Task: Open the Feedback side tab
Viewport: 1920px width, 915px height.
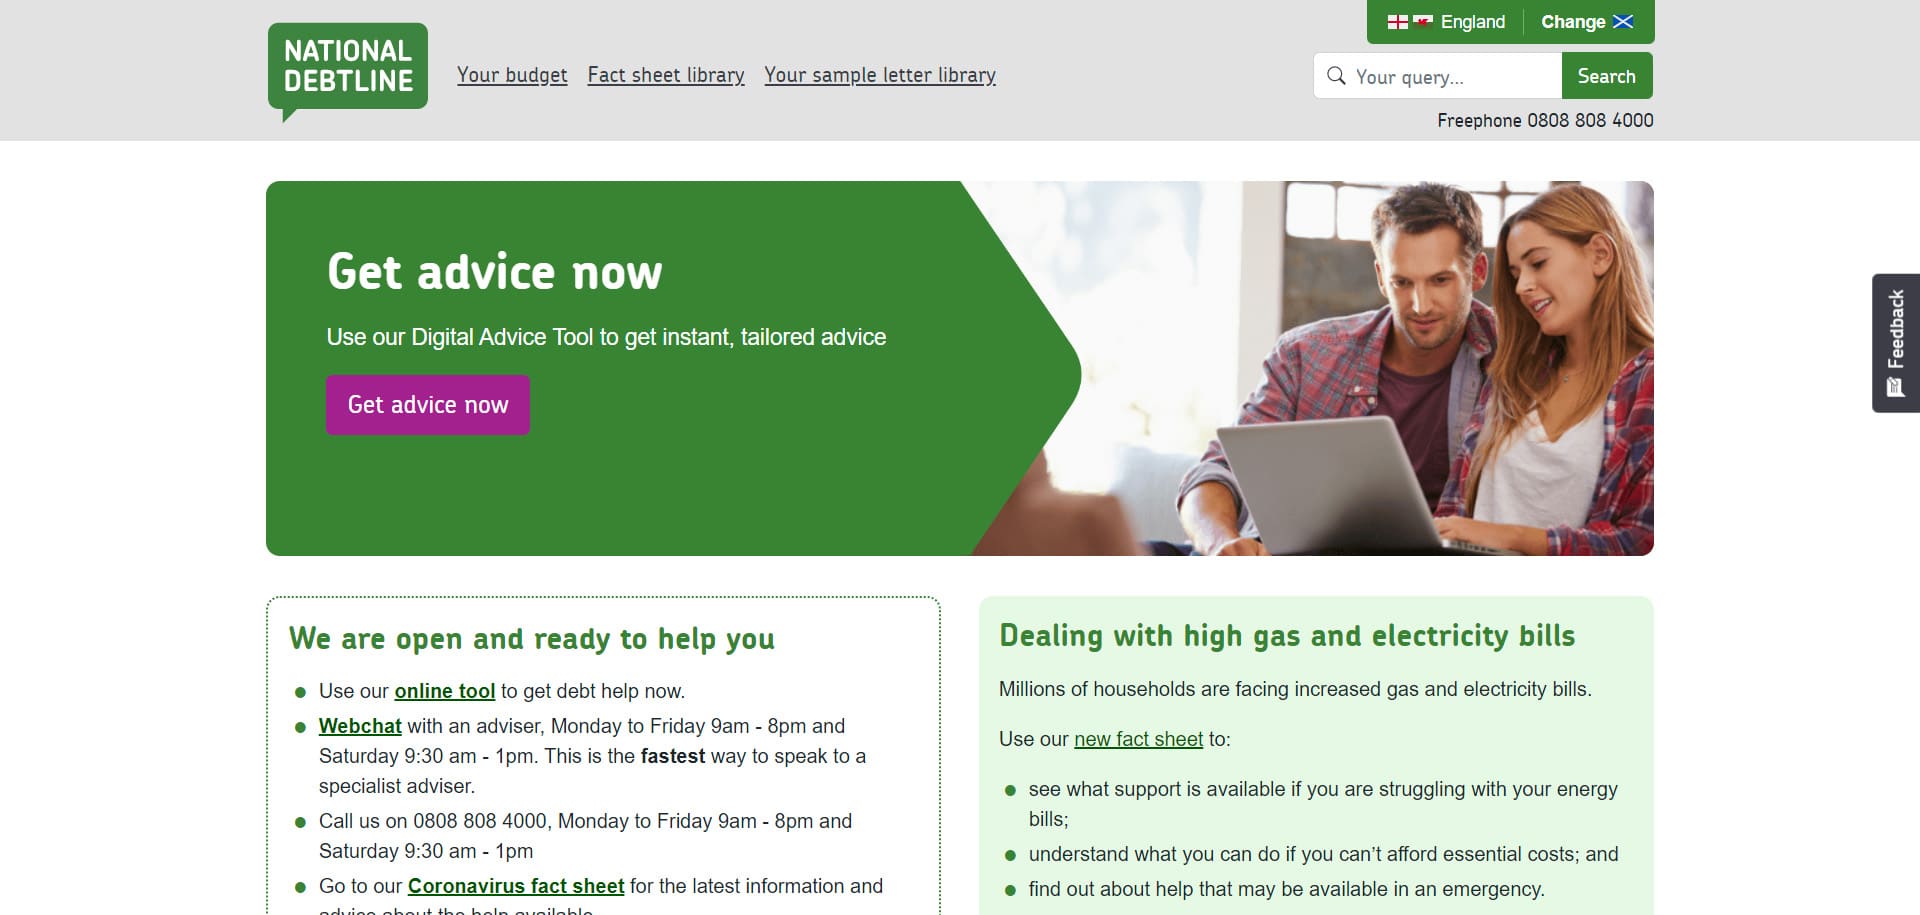Action: (1895, 343)
